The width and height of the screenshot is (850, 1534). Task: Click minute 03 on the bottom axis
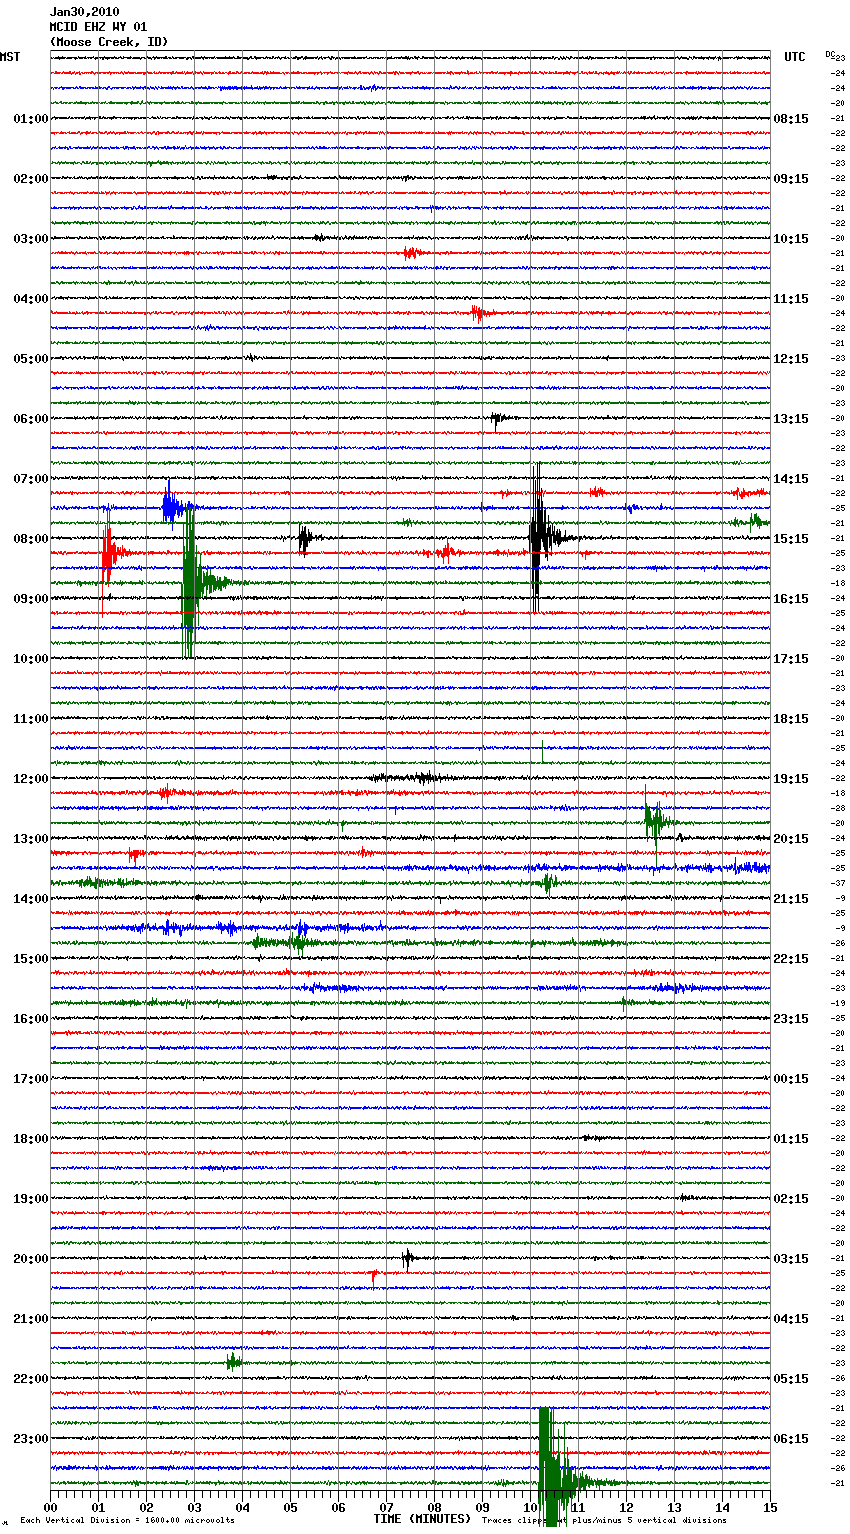click(194, 1507)
